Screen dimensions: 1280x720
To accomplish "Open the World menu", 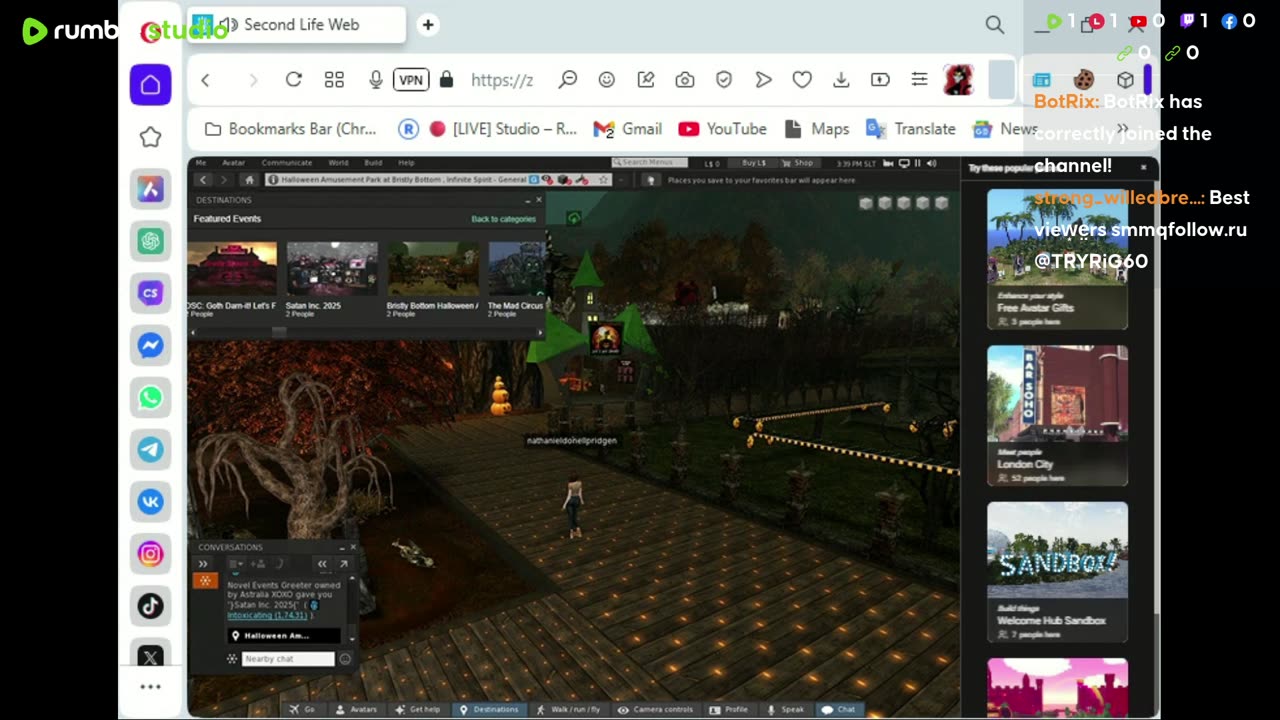I will coord(338,162).
